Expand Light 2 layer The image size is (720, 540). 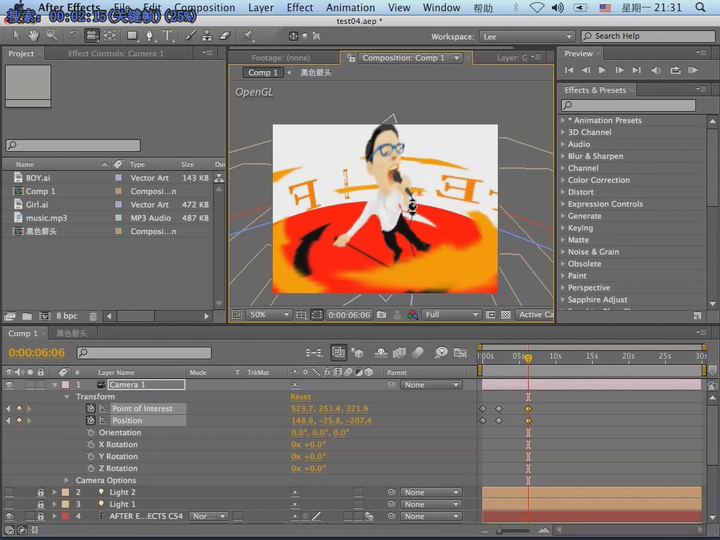tap(54, 492)
